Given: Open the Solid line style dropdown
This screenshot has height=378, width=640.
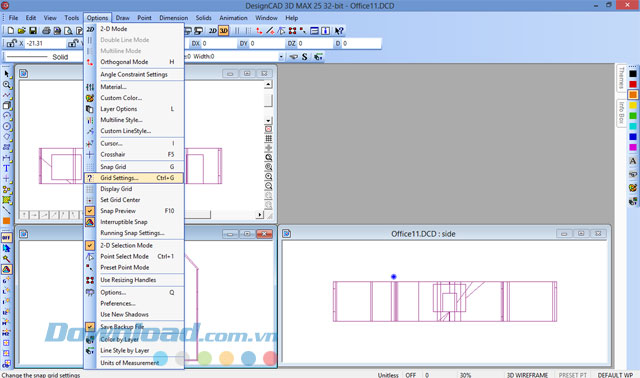Looking at the screenshot, I should coord(42,57).
